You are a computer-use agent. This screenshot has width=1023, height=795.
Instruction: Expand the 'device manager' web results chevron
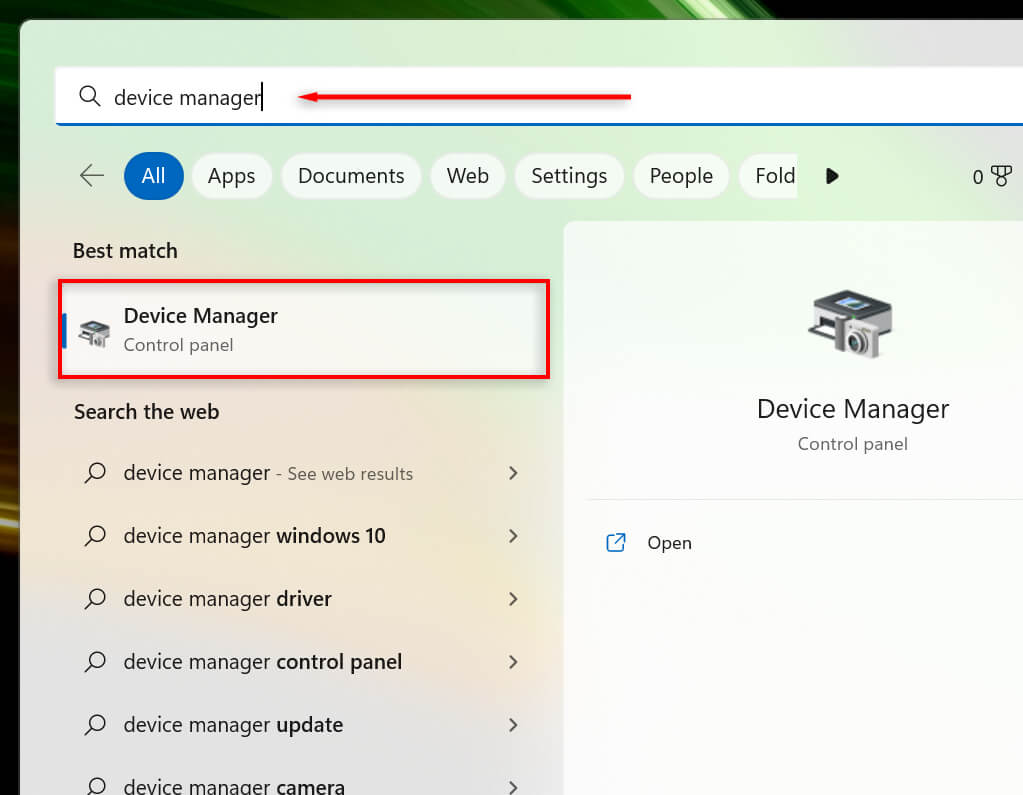[513, 473]
